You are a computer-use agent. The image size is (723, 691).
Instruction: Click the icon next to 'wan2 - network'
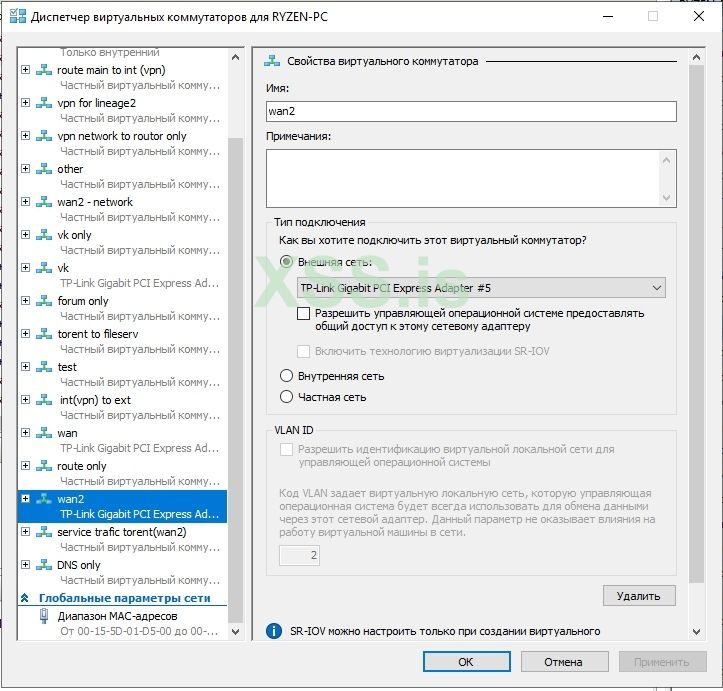(44, 201)
